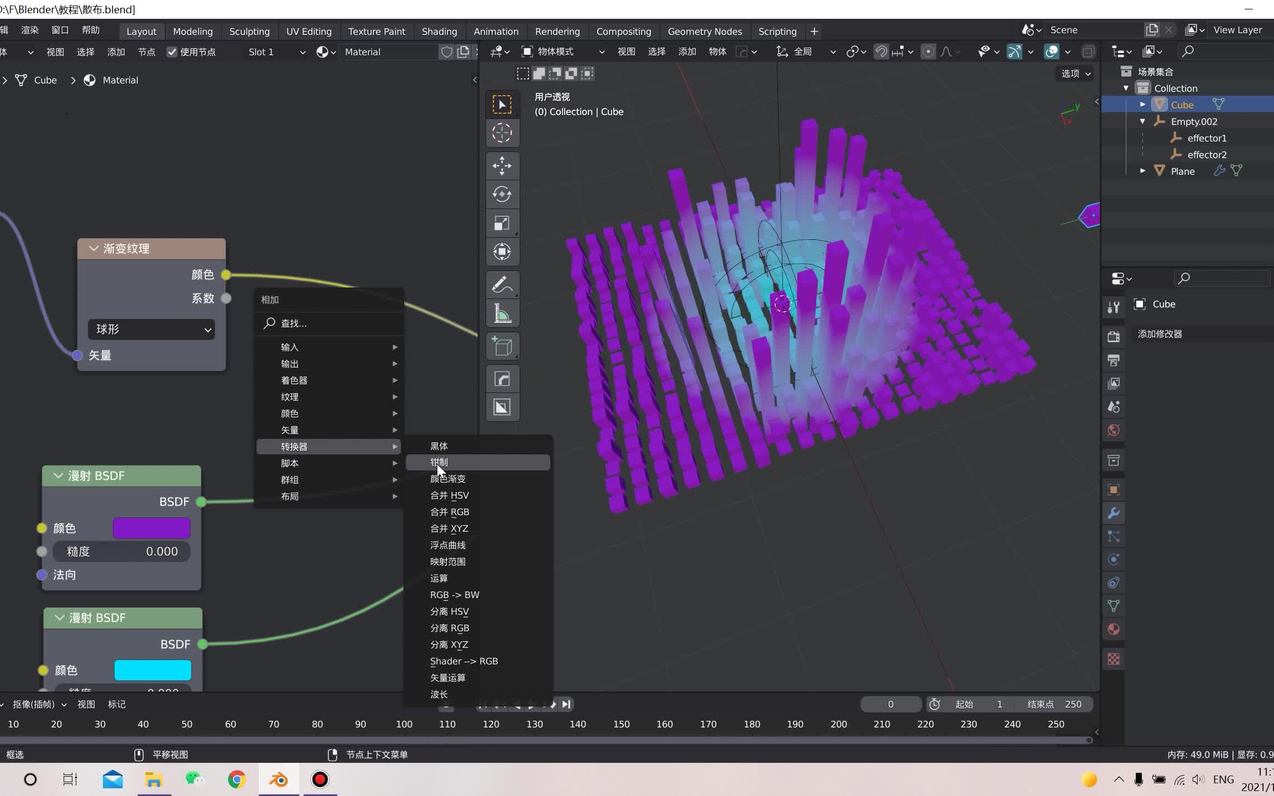Switch to the Shading workspace tab
The image size is (1274, 796).
click(439, 31)
